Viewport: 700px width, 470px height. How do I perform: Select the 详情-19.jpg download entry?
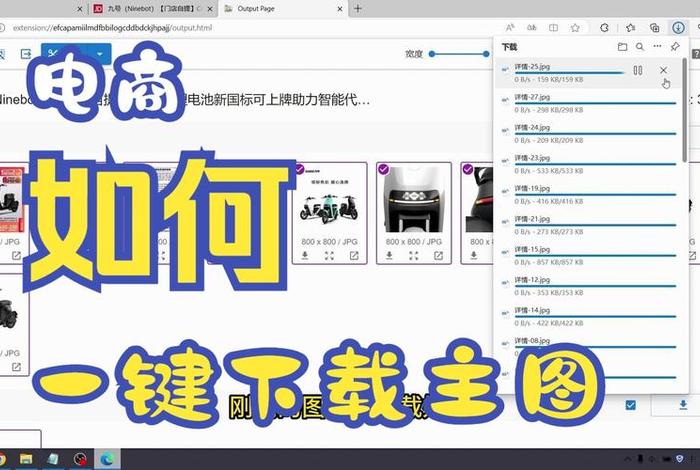588,195
